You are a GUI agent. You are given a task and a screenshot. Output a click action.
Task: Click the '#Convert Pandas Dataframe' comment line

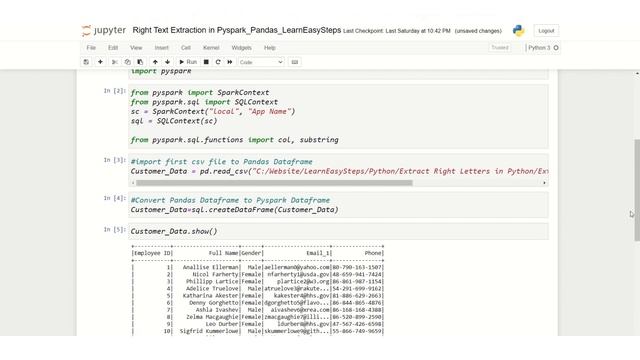tap(230, 200)
